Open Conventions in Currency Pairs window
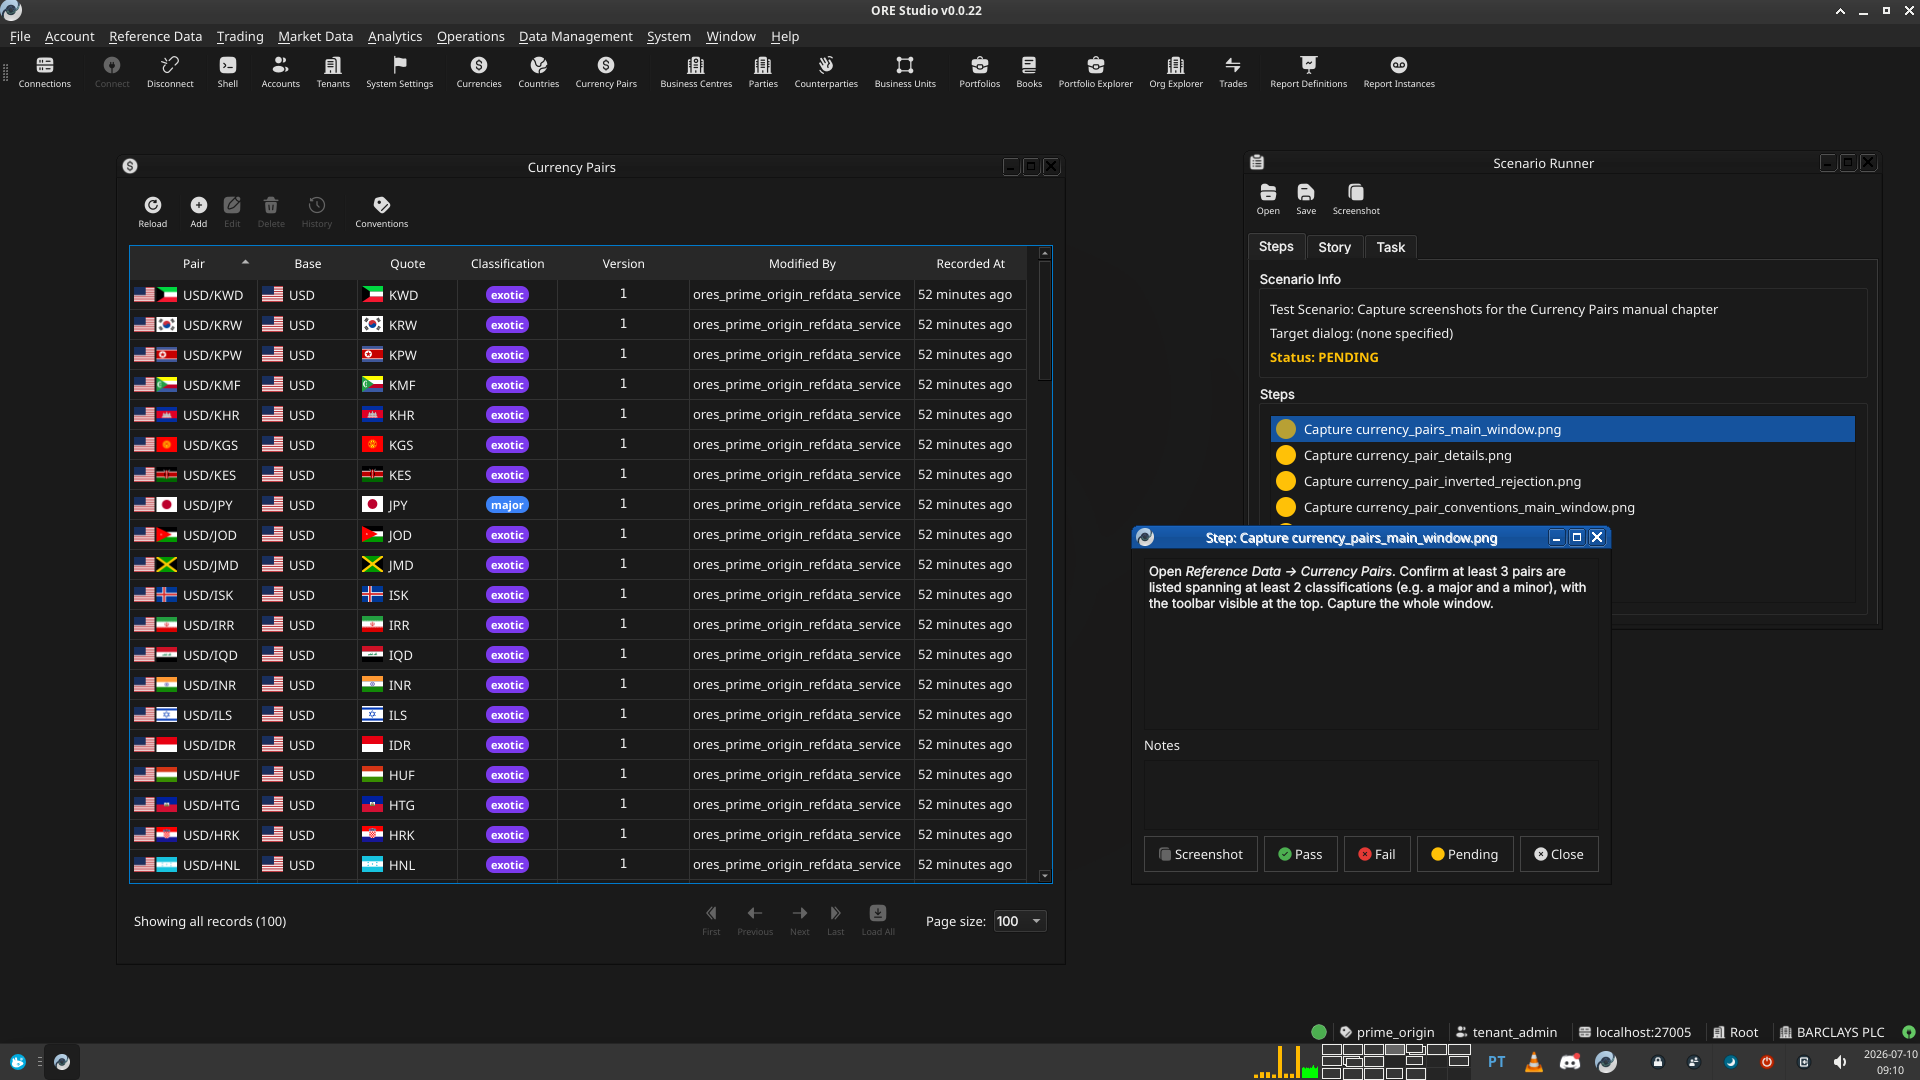The width and height of the screenshot is (1920, 1080). coord(382,212)
